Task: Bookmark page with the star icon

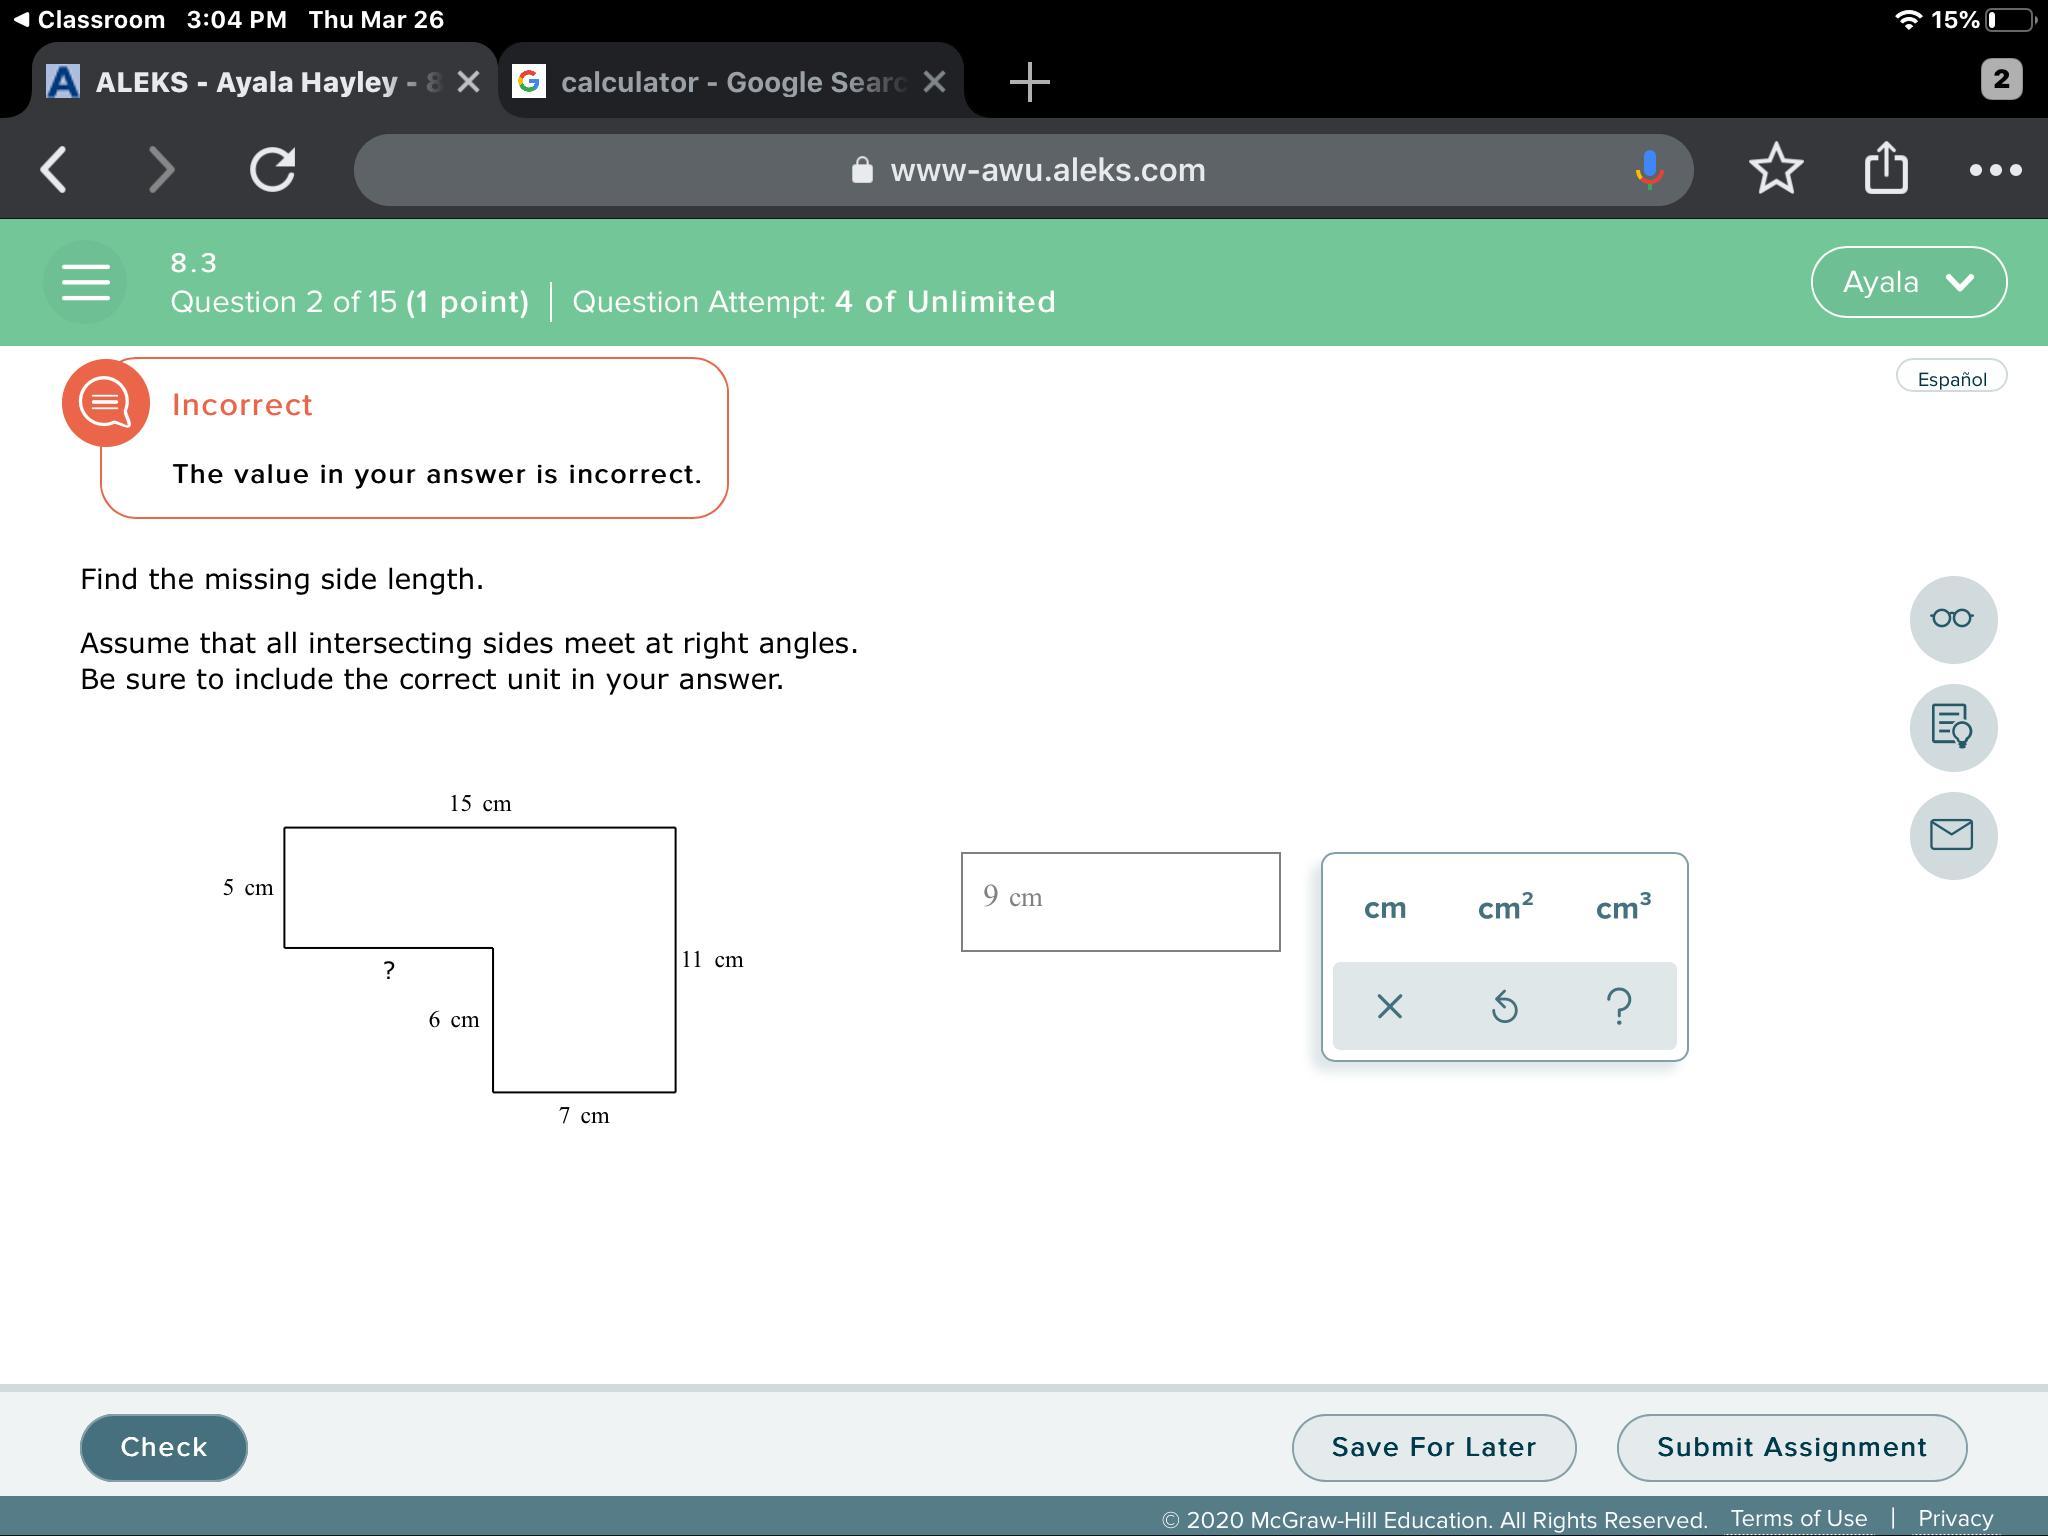Action: (x=1776, y=169)
